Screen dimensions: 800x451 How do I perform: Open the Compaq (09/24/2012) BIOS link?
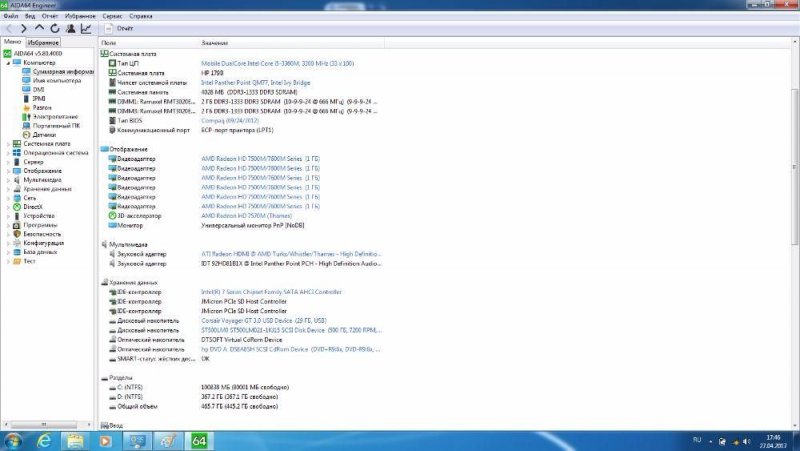click(230, 120)
